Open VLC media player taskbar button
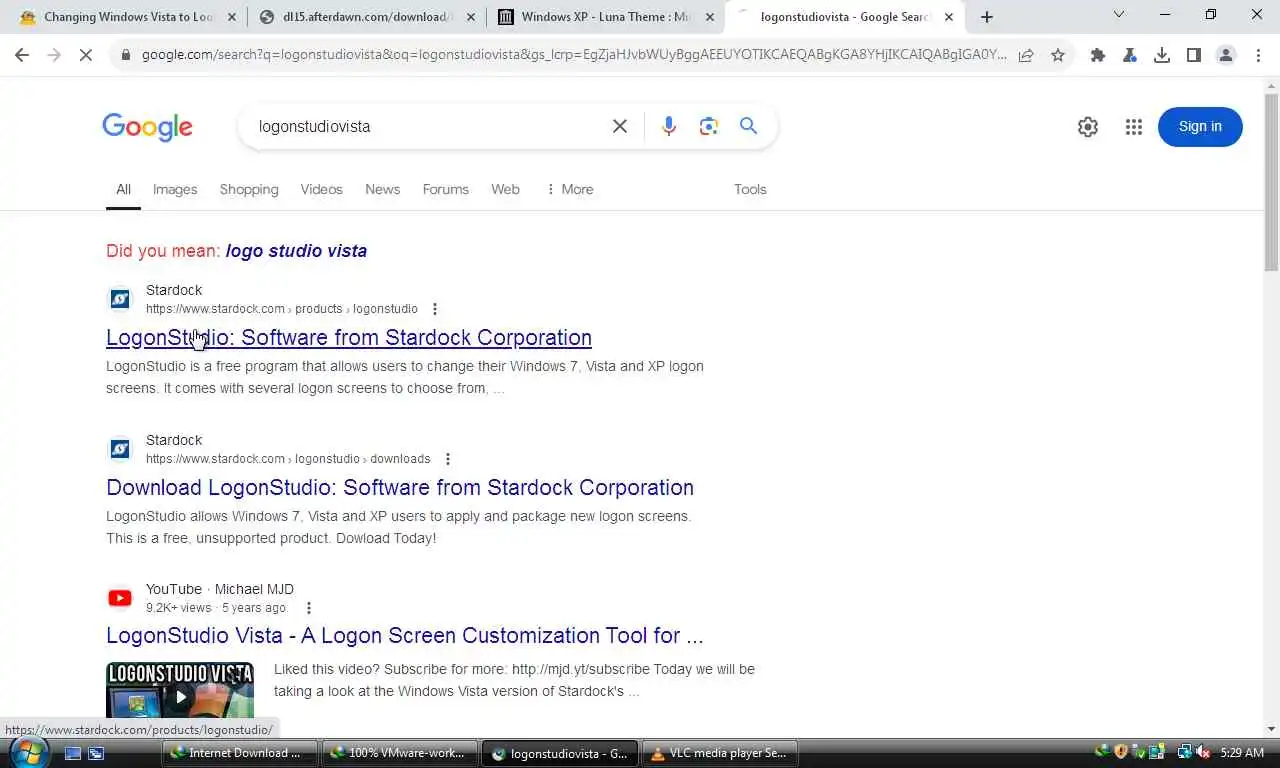 [720, 753]
